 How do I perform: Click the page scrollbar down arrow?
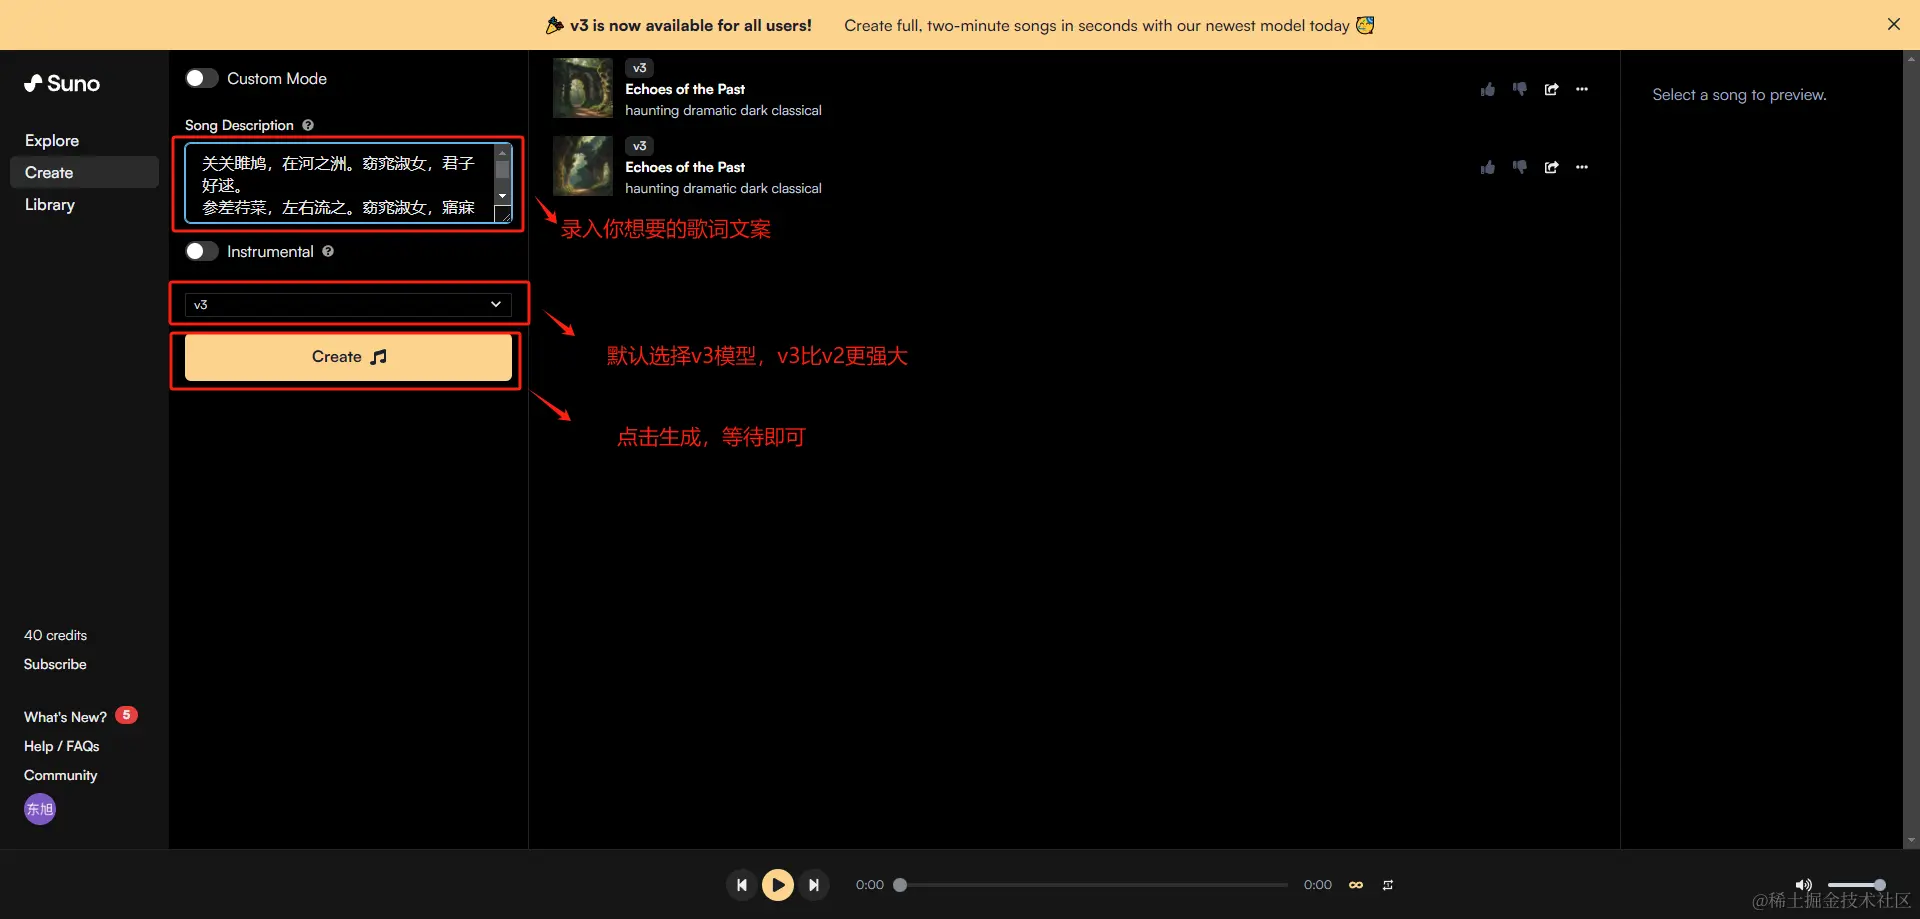1911,840
